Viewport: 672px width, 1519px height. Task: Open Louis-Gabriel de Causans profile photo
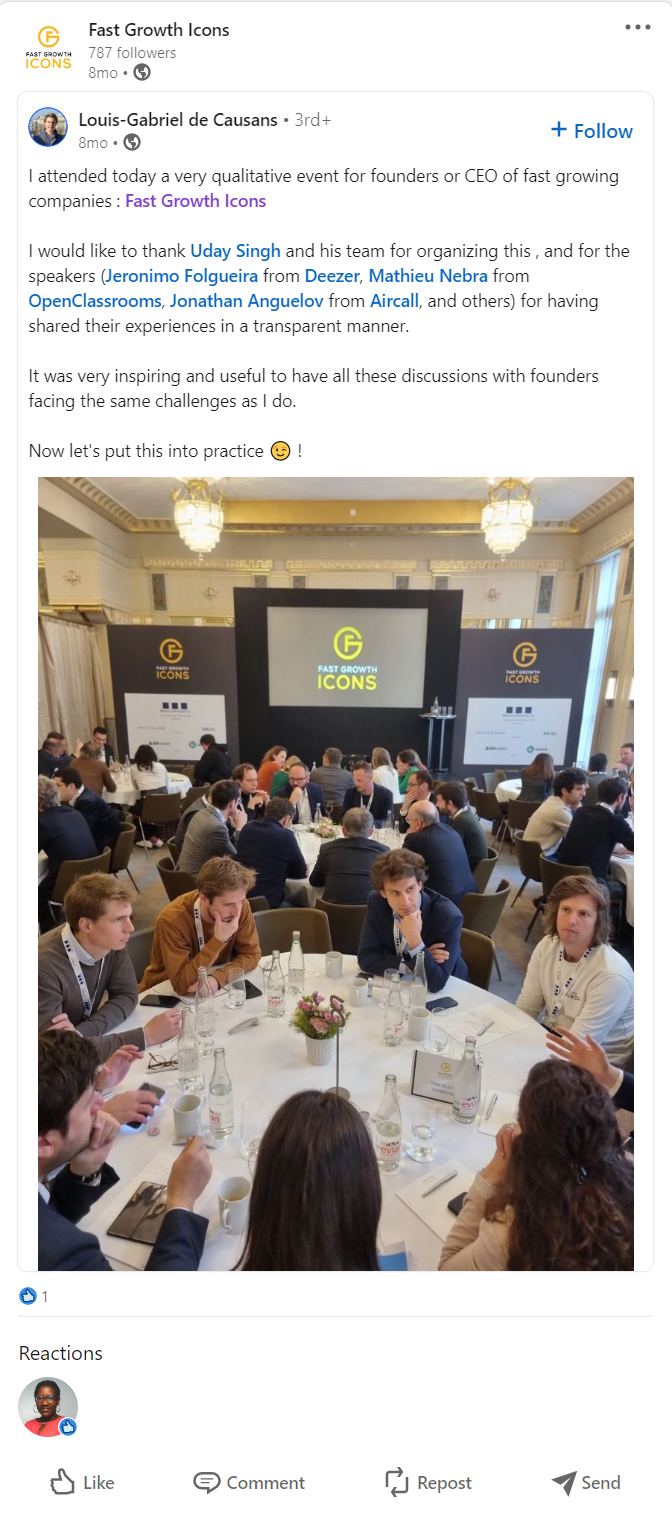pyautogui.click(x=48, y=127)
